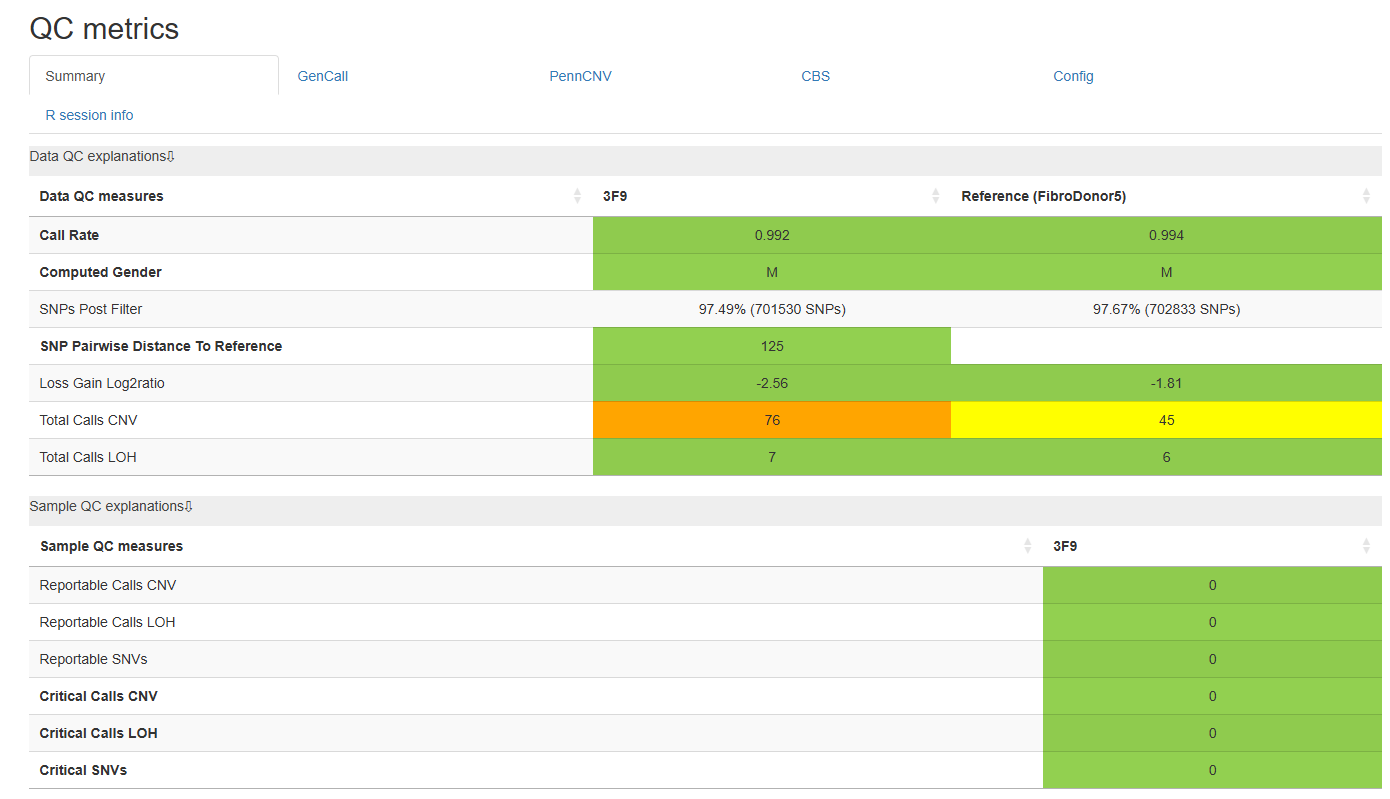Select the Call Rate value 0.992
Viewport: 1390px width, 799px height.
pyautogui.click(x=772, y=235)
